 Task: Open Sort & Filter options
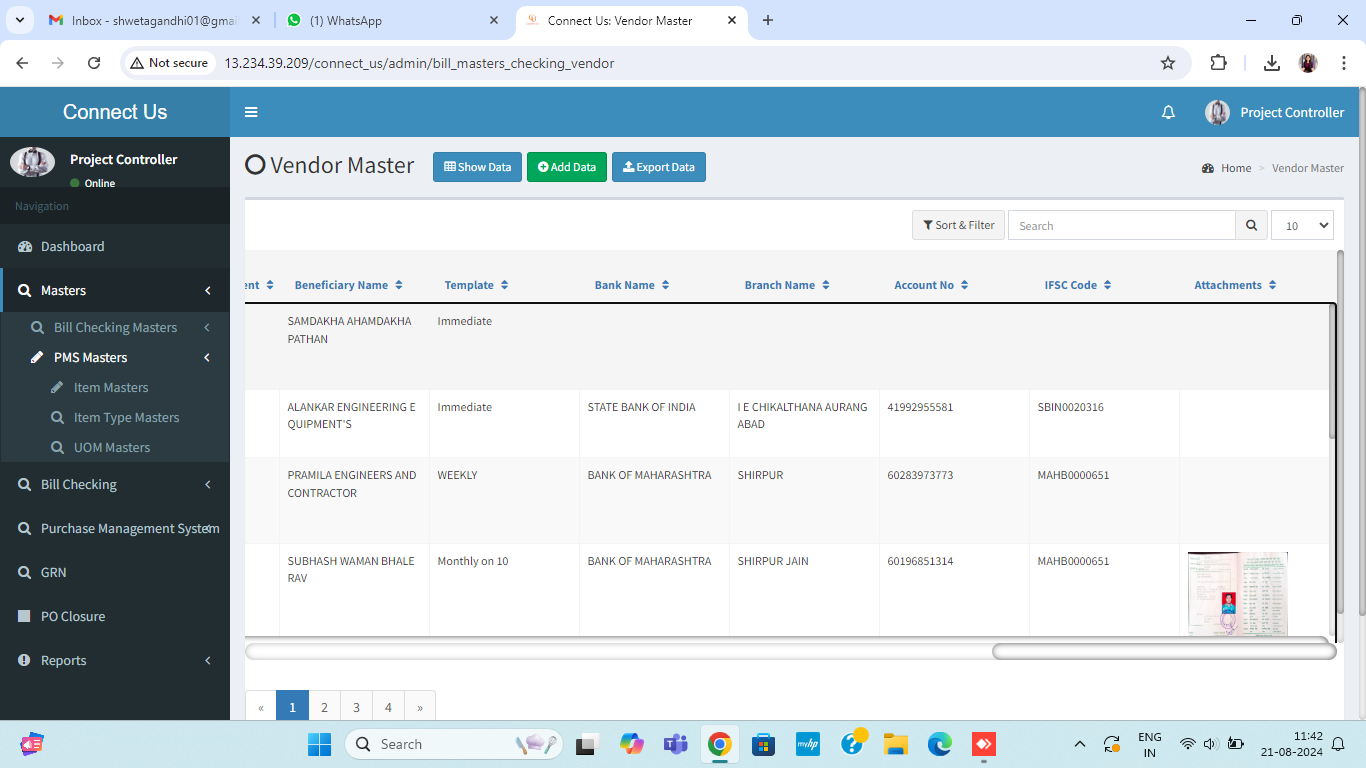tap(958, 225)
